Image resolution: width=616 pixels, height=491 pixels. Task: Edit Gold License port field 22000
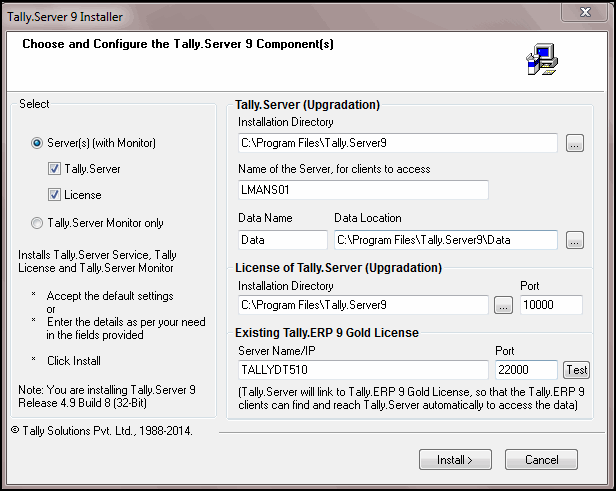point(526,370)
